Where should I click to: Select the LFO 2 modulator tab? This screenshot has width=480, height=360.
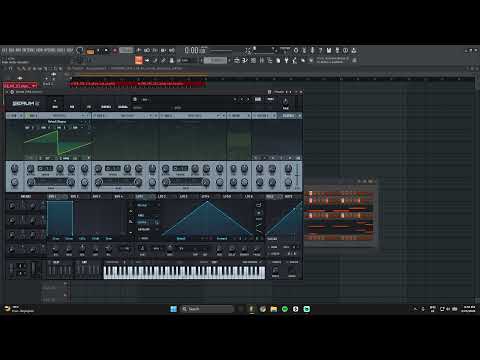[x=162, y=196]
